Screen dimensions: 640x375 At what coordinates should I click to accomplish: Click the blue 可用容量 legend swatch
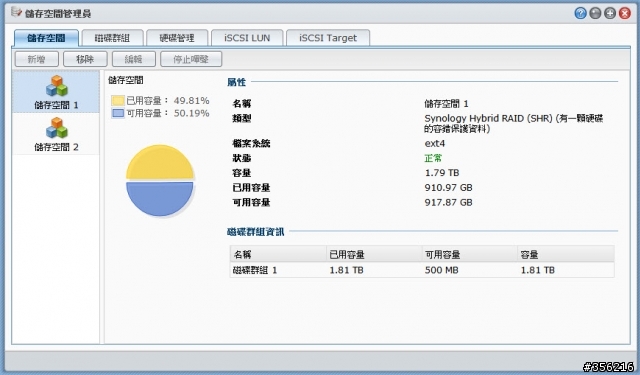coord(118,113)
